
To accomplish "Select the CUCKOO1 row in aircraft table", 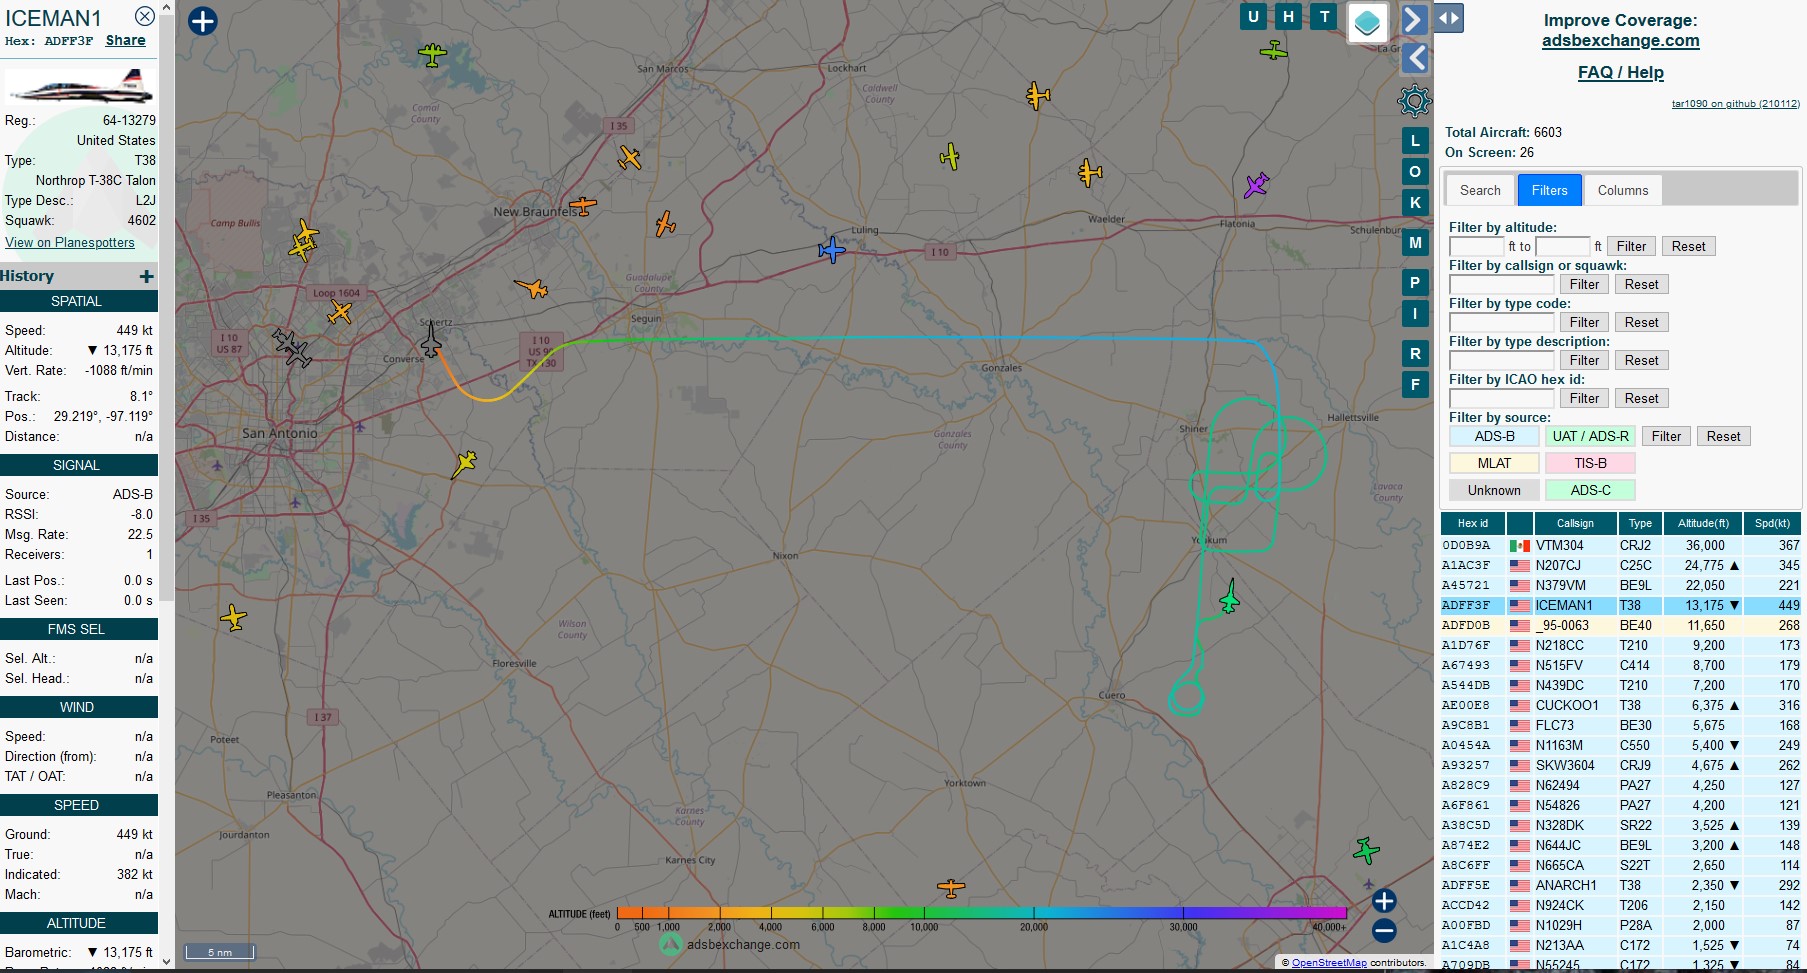I will tap(1620, 706).
